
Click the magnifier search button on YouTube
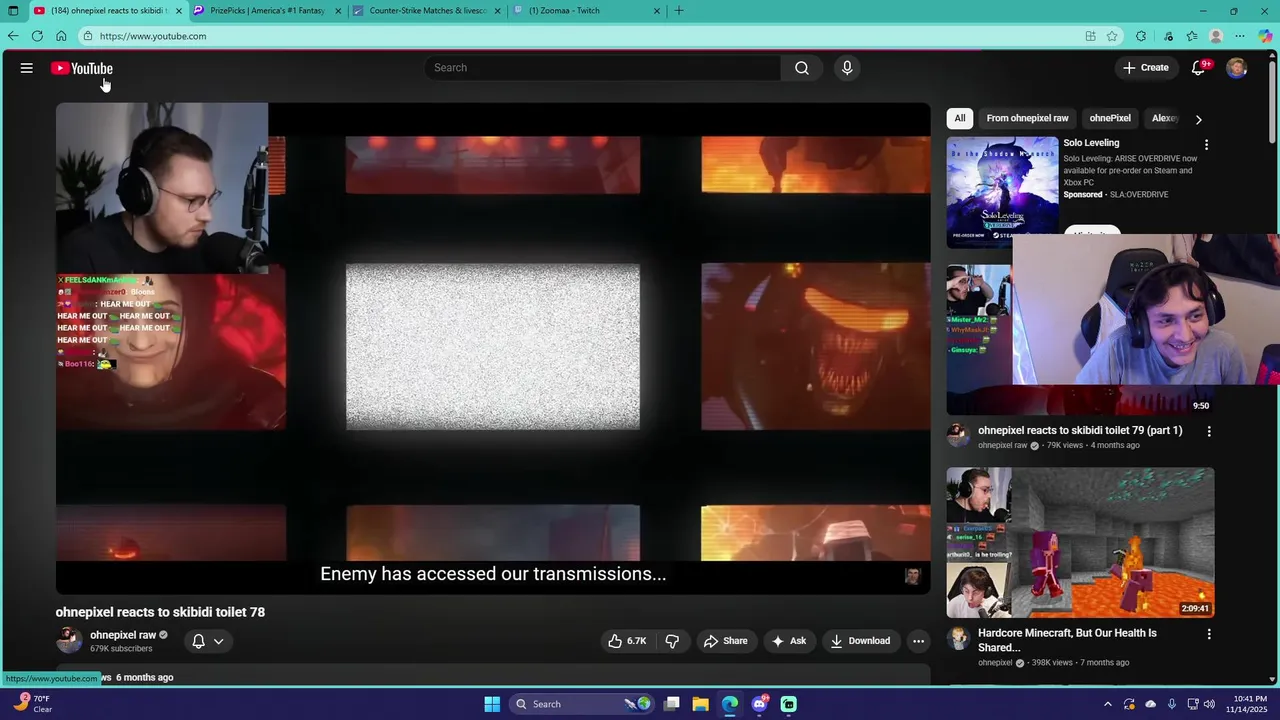pyautogui.click(x=802, y=68)
